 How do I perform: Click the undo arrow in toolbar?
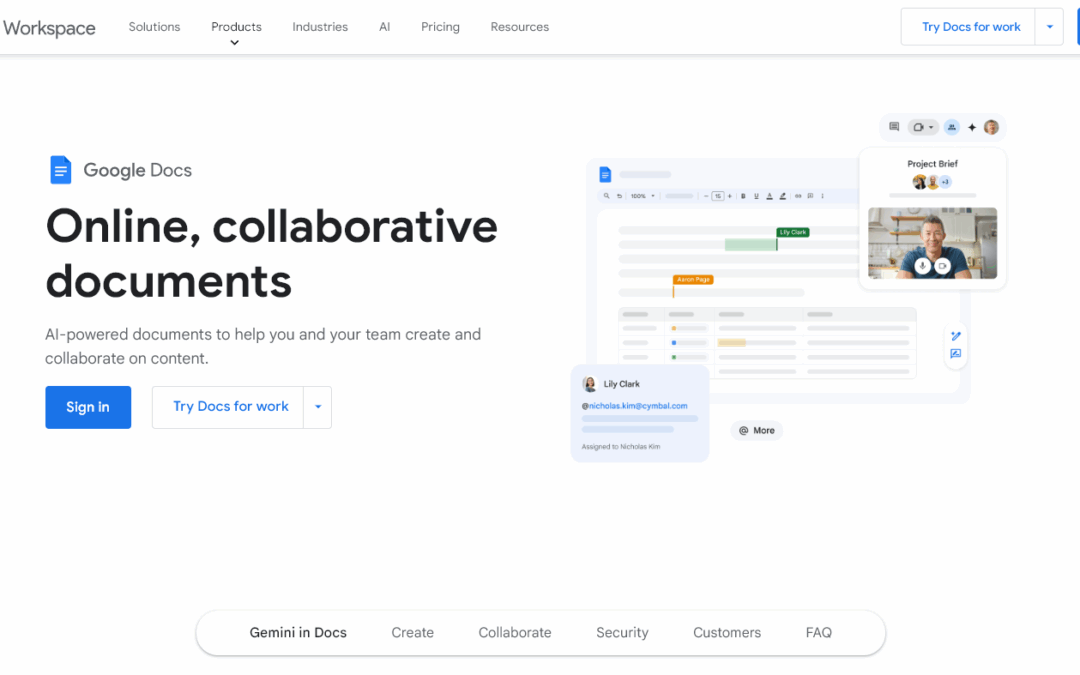[x=619, y=196]
